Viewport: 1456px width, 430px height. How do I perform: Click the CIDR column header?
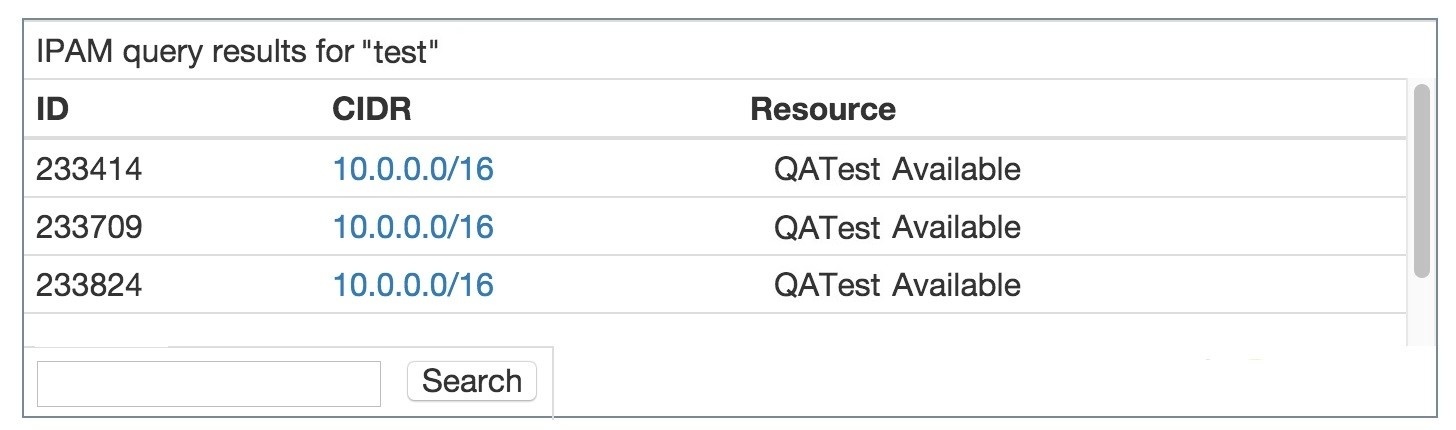(x=371, y=109)
